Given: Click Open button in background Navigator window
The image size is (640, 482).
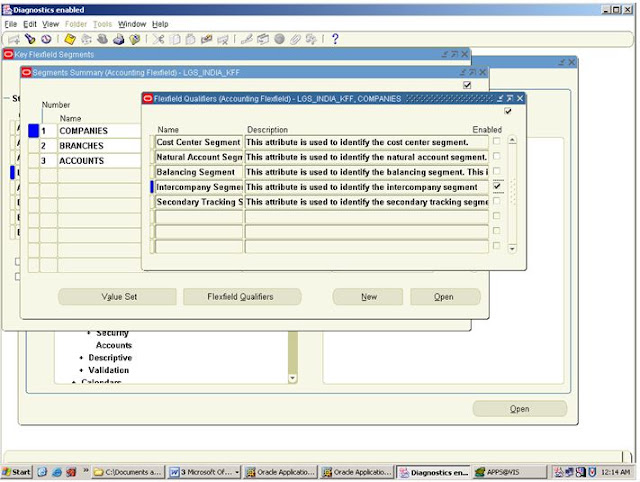Looking at the screenshot, I should 520,409.
